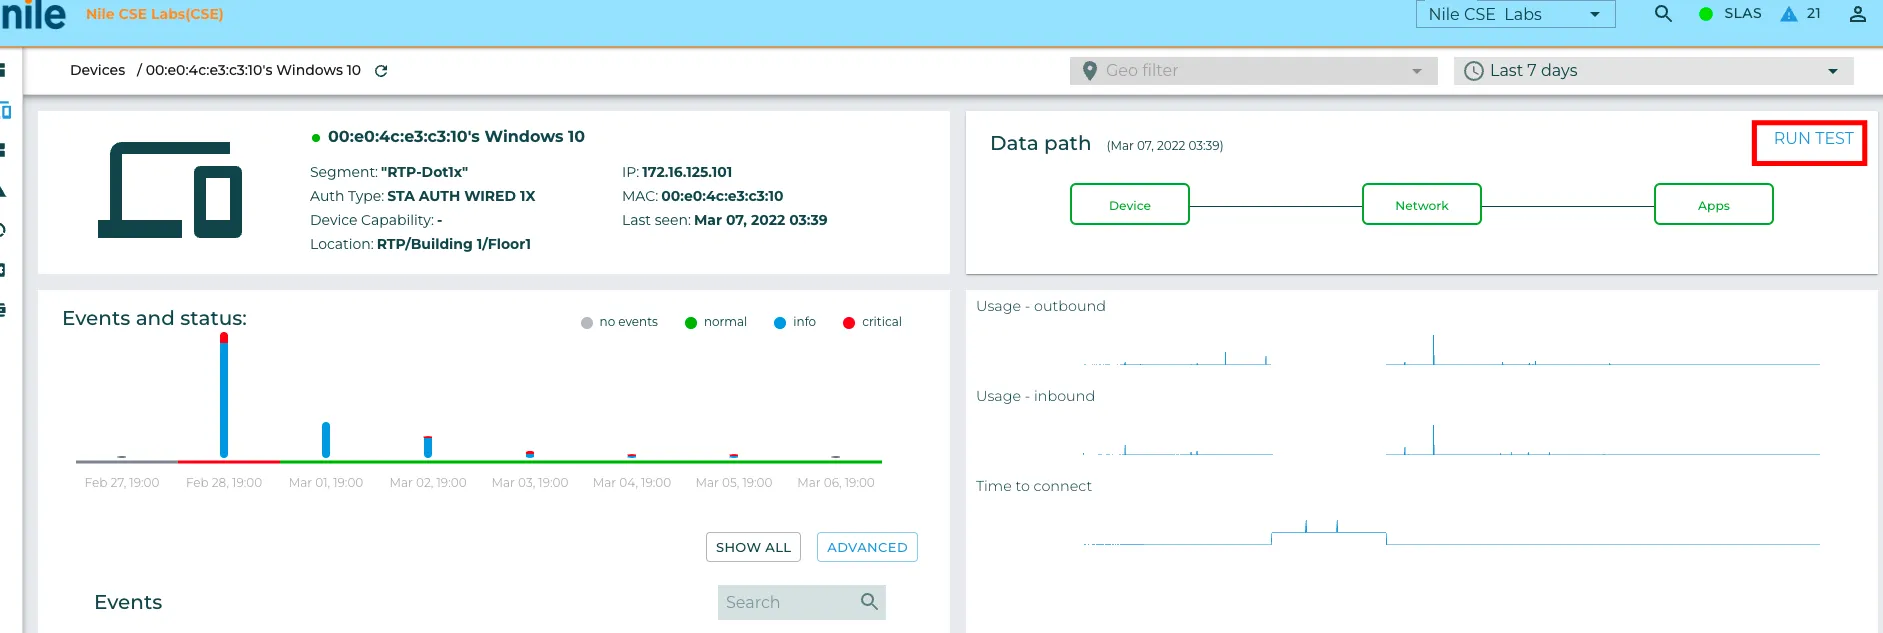Open the search magnifier in top bar

click(x=1663, y=14)
